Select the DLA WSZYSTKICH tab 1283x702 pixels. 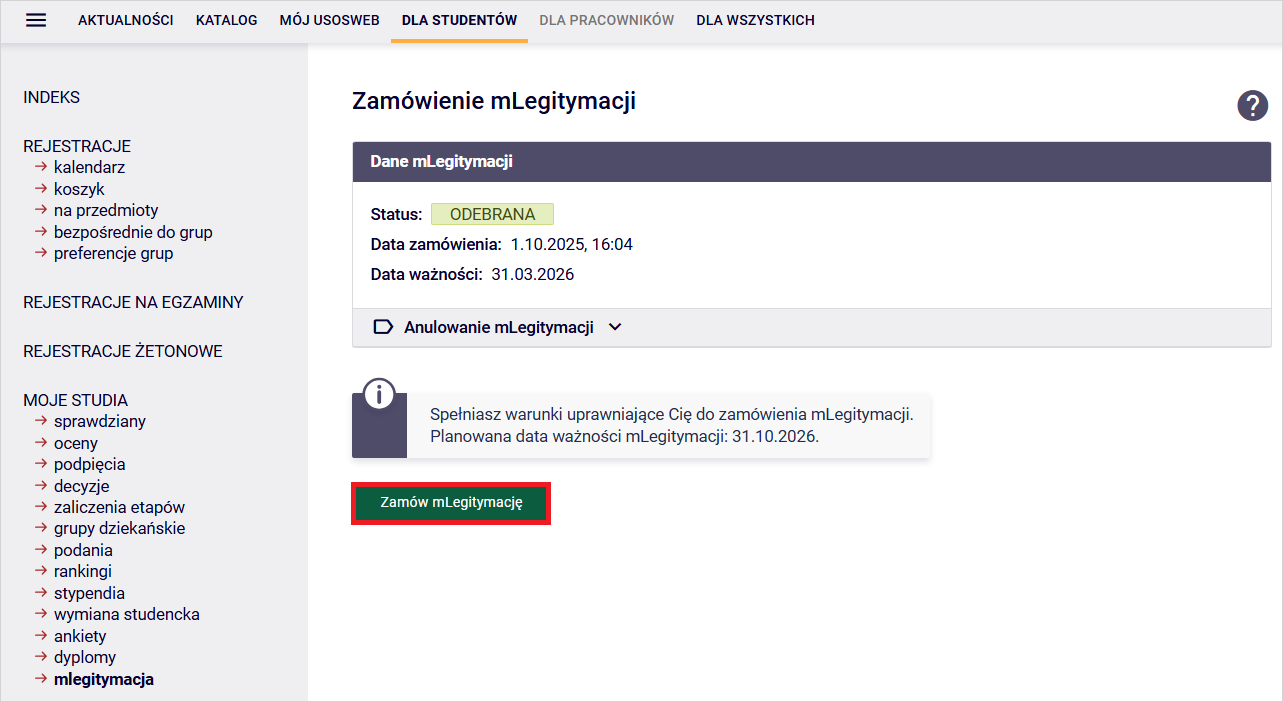point(755,20)
